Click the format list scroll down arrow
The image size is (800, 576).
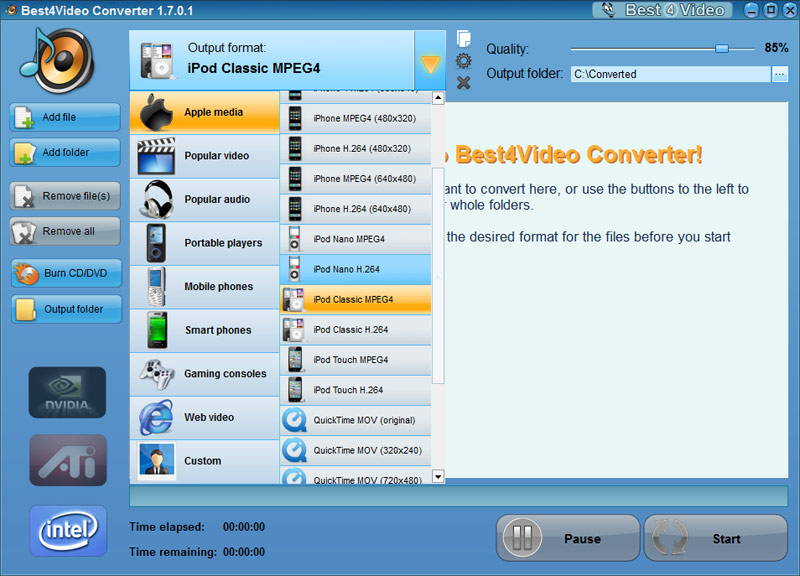point(438,477)
